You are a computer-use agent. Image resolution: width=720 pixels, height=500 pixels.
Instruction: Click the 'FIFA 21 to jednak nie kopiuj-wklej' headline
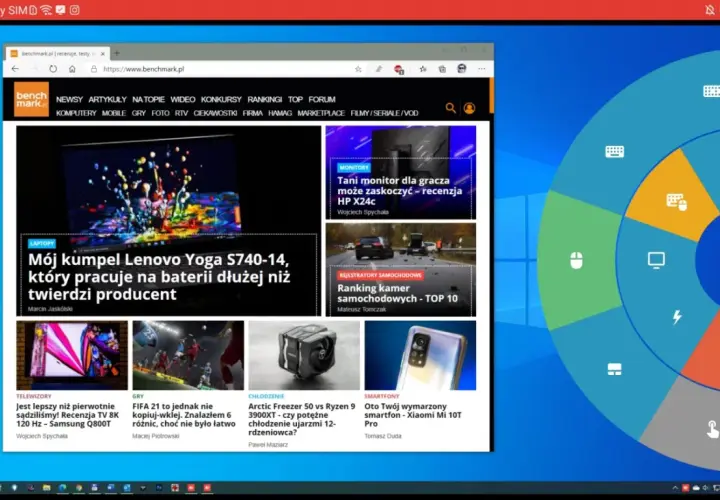coord(184,415)
